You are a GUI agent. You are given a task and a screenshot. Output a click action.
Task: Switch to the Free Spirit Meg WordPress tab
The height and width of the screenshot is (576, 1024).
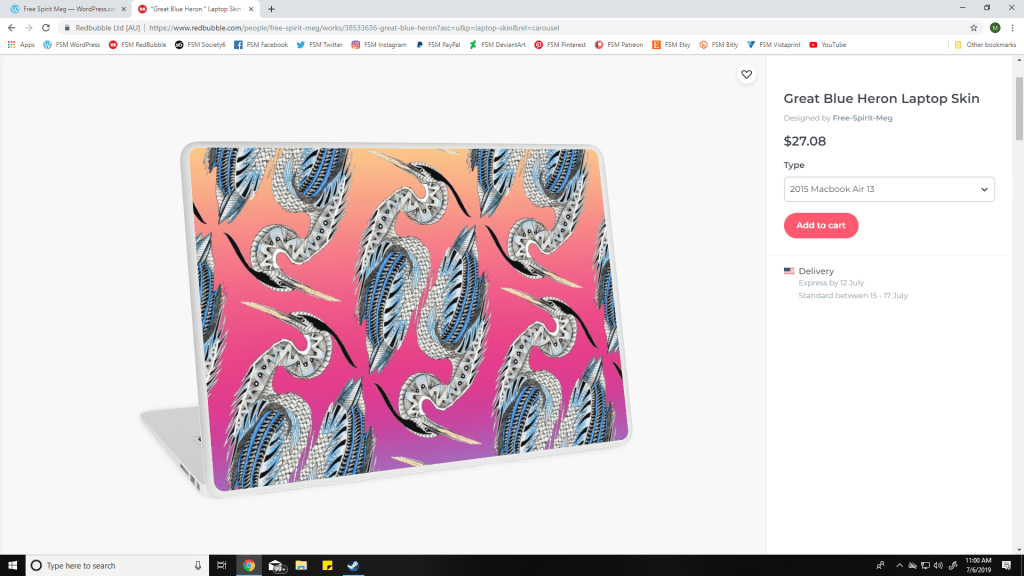point(68,9)
